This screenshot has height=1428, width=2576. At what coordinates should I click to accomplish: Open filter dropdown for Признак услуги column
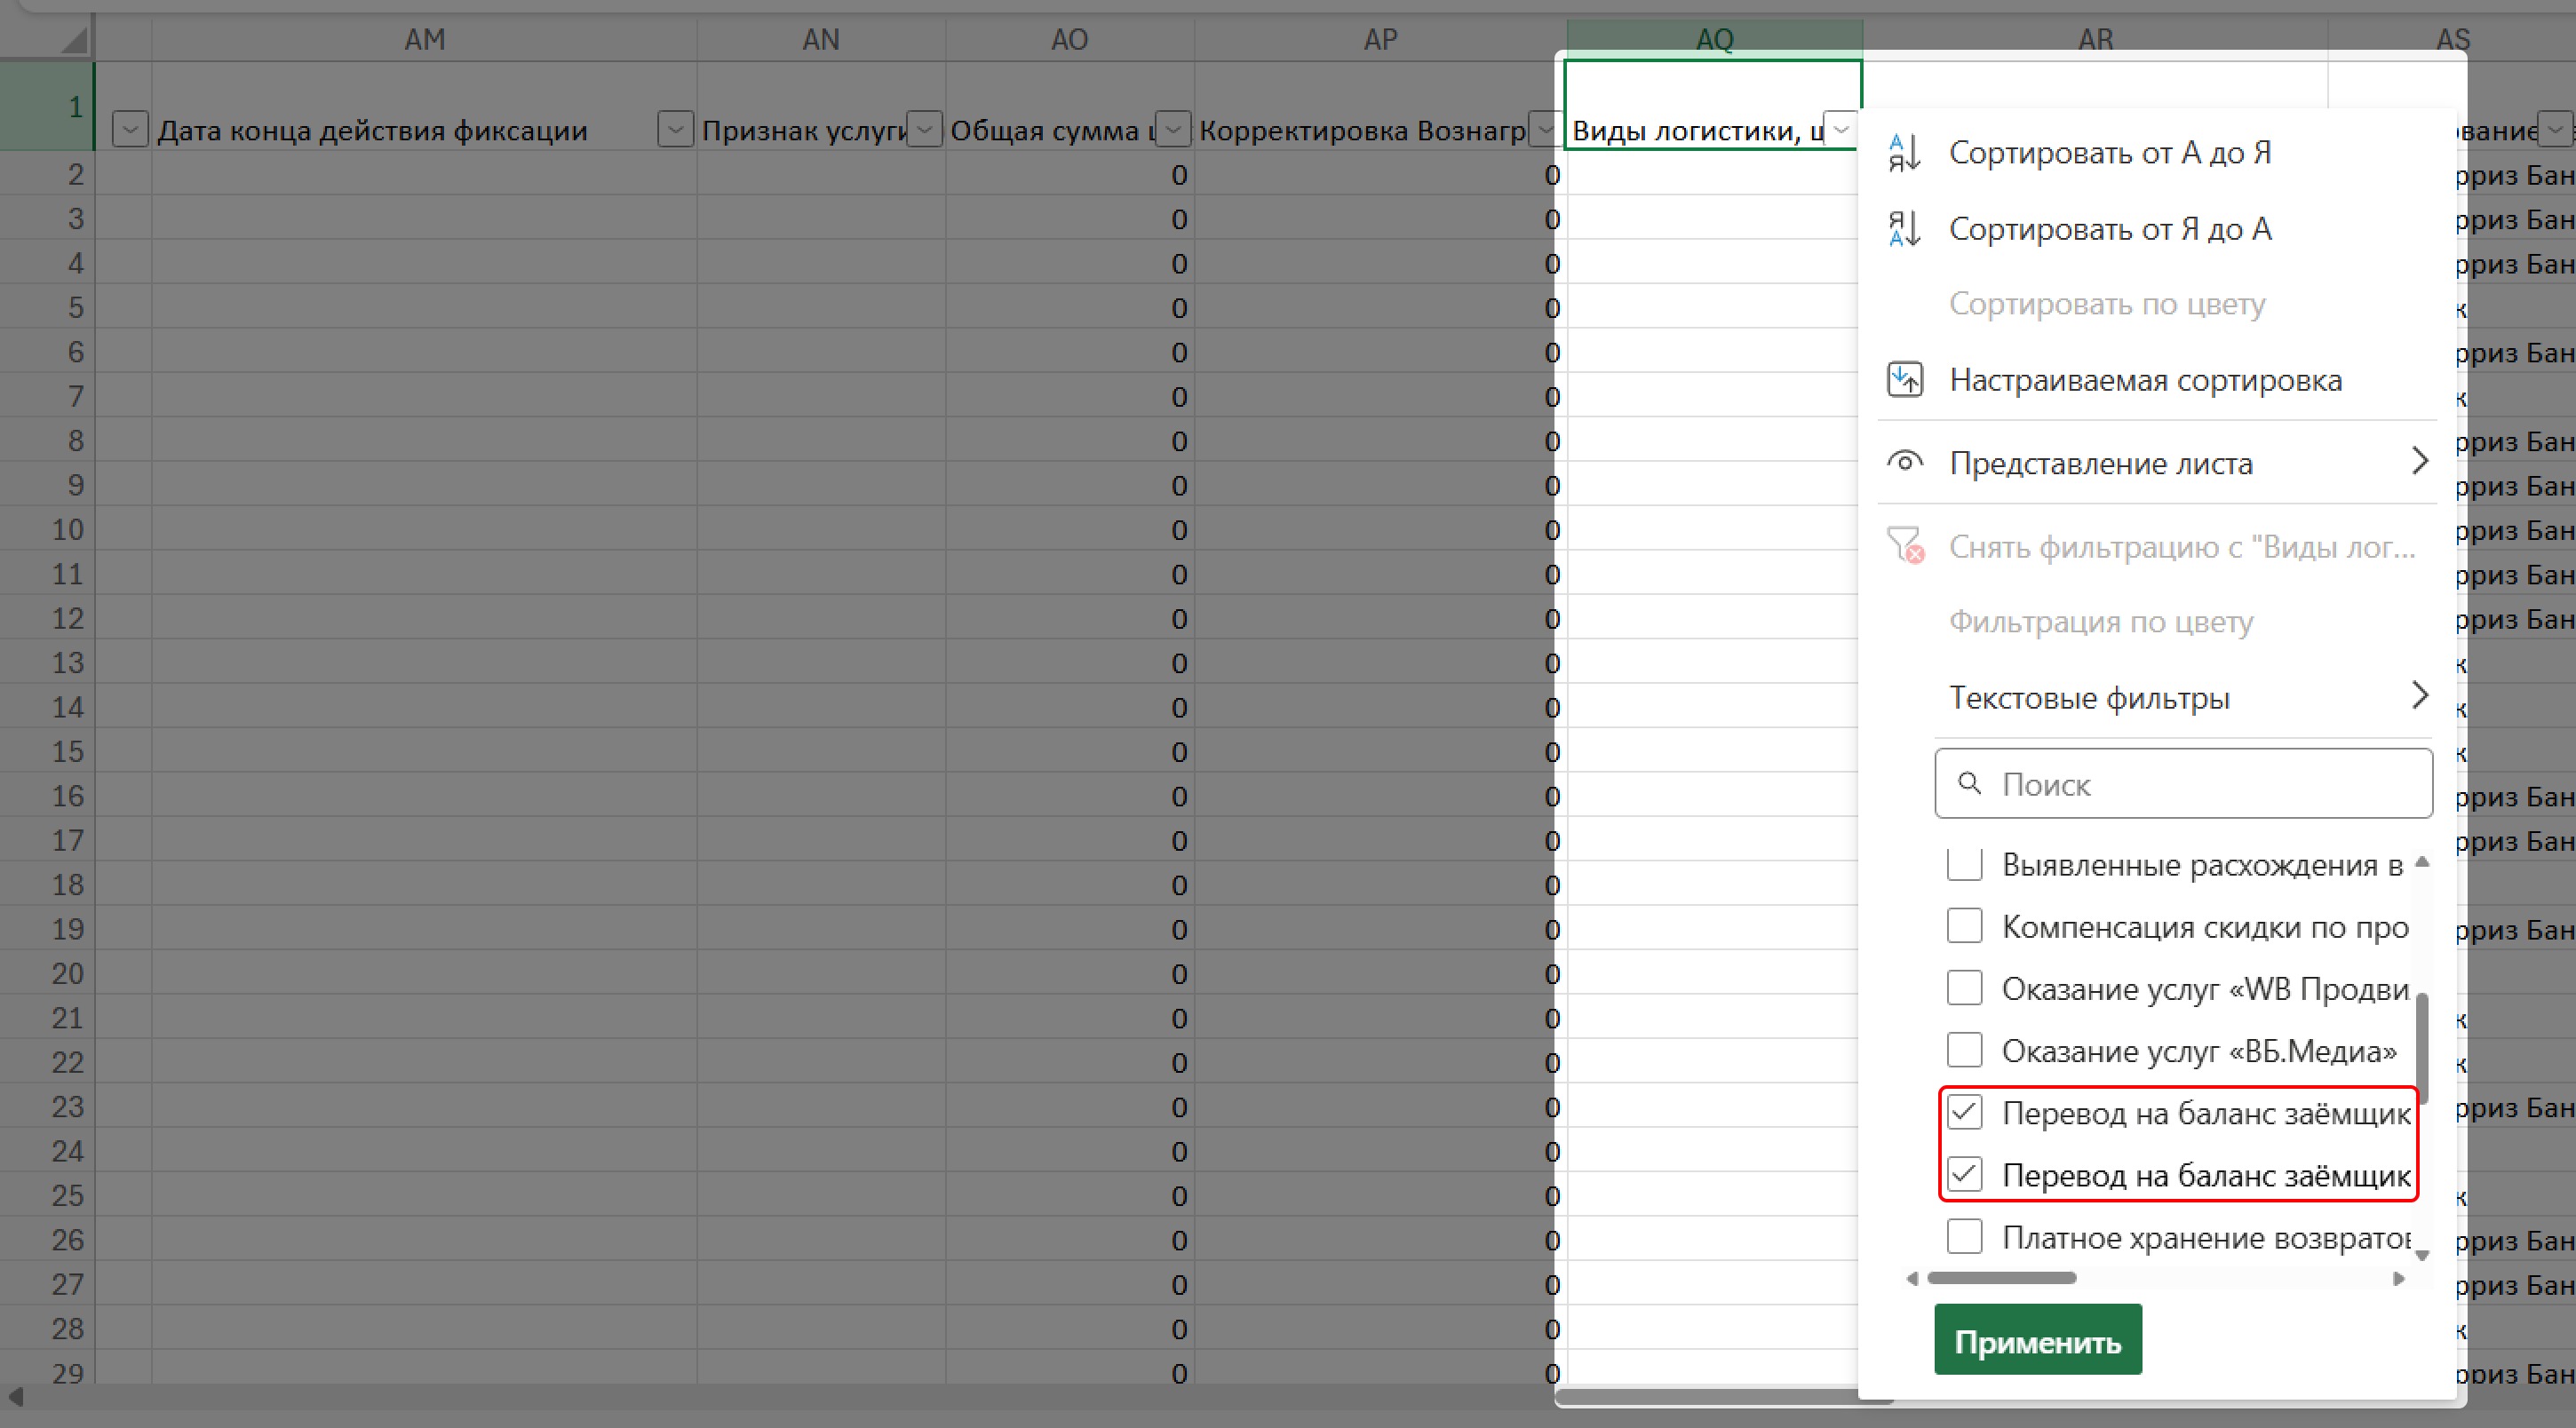click(x=926, y=130)
